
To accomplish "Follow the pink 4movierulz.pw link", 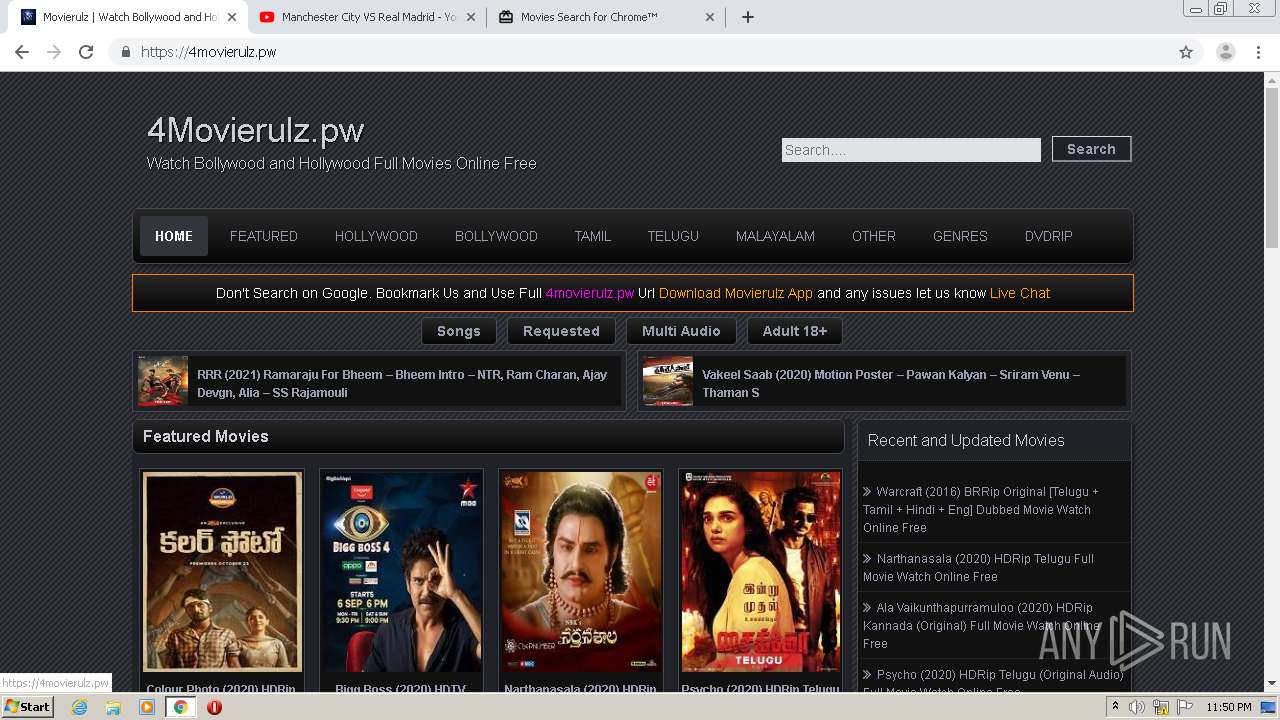I will click(590, 293).
